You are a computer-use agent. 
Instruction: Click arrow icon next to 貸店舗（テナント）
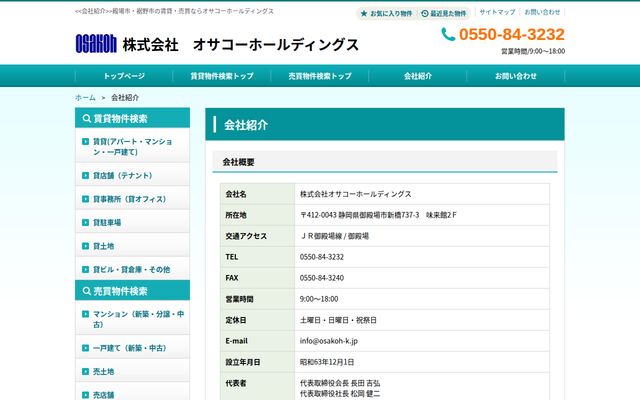tap(85, 175)
